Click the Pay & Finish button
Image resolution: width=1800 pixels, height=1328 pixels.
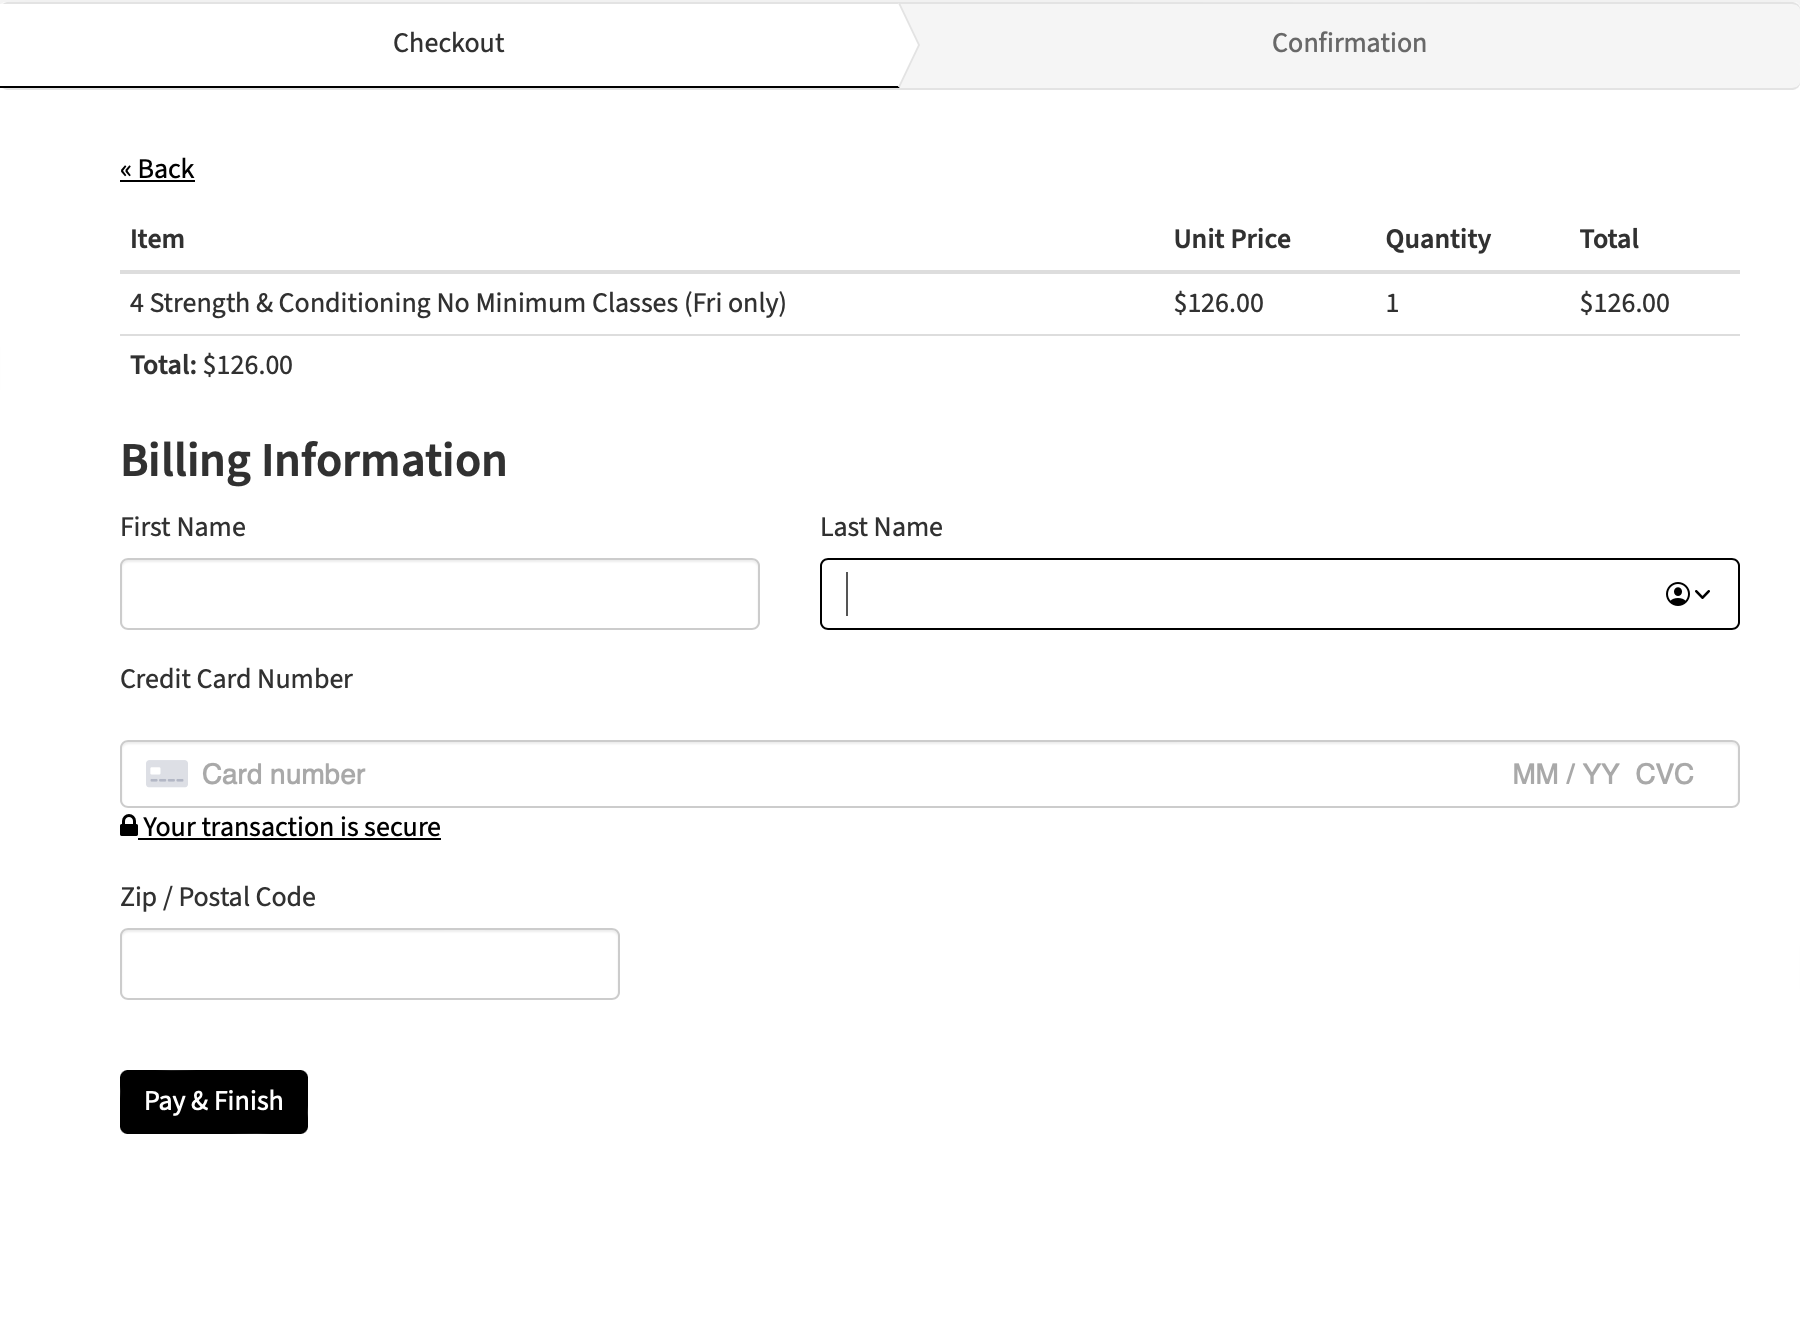pos(214,1102)
